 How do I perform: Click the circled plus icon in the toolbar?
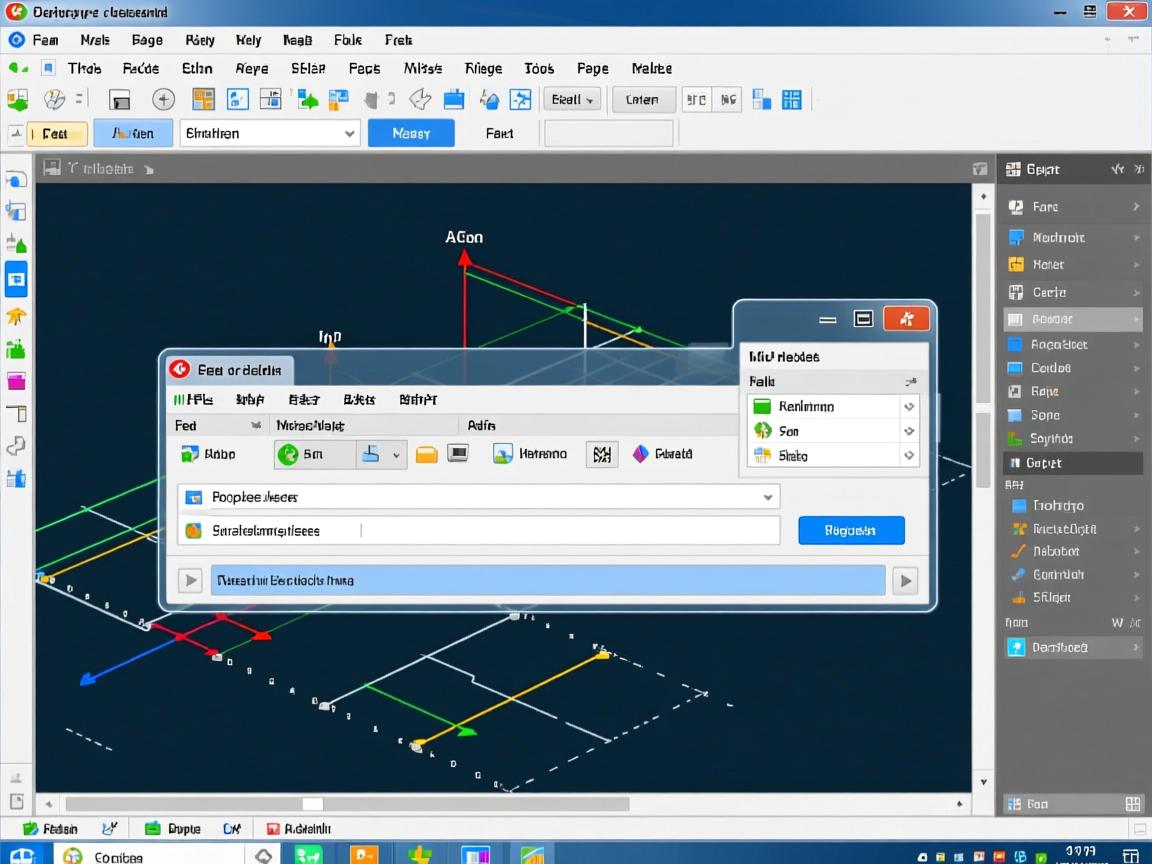pyautogui.click(x=163, y=99)
